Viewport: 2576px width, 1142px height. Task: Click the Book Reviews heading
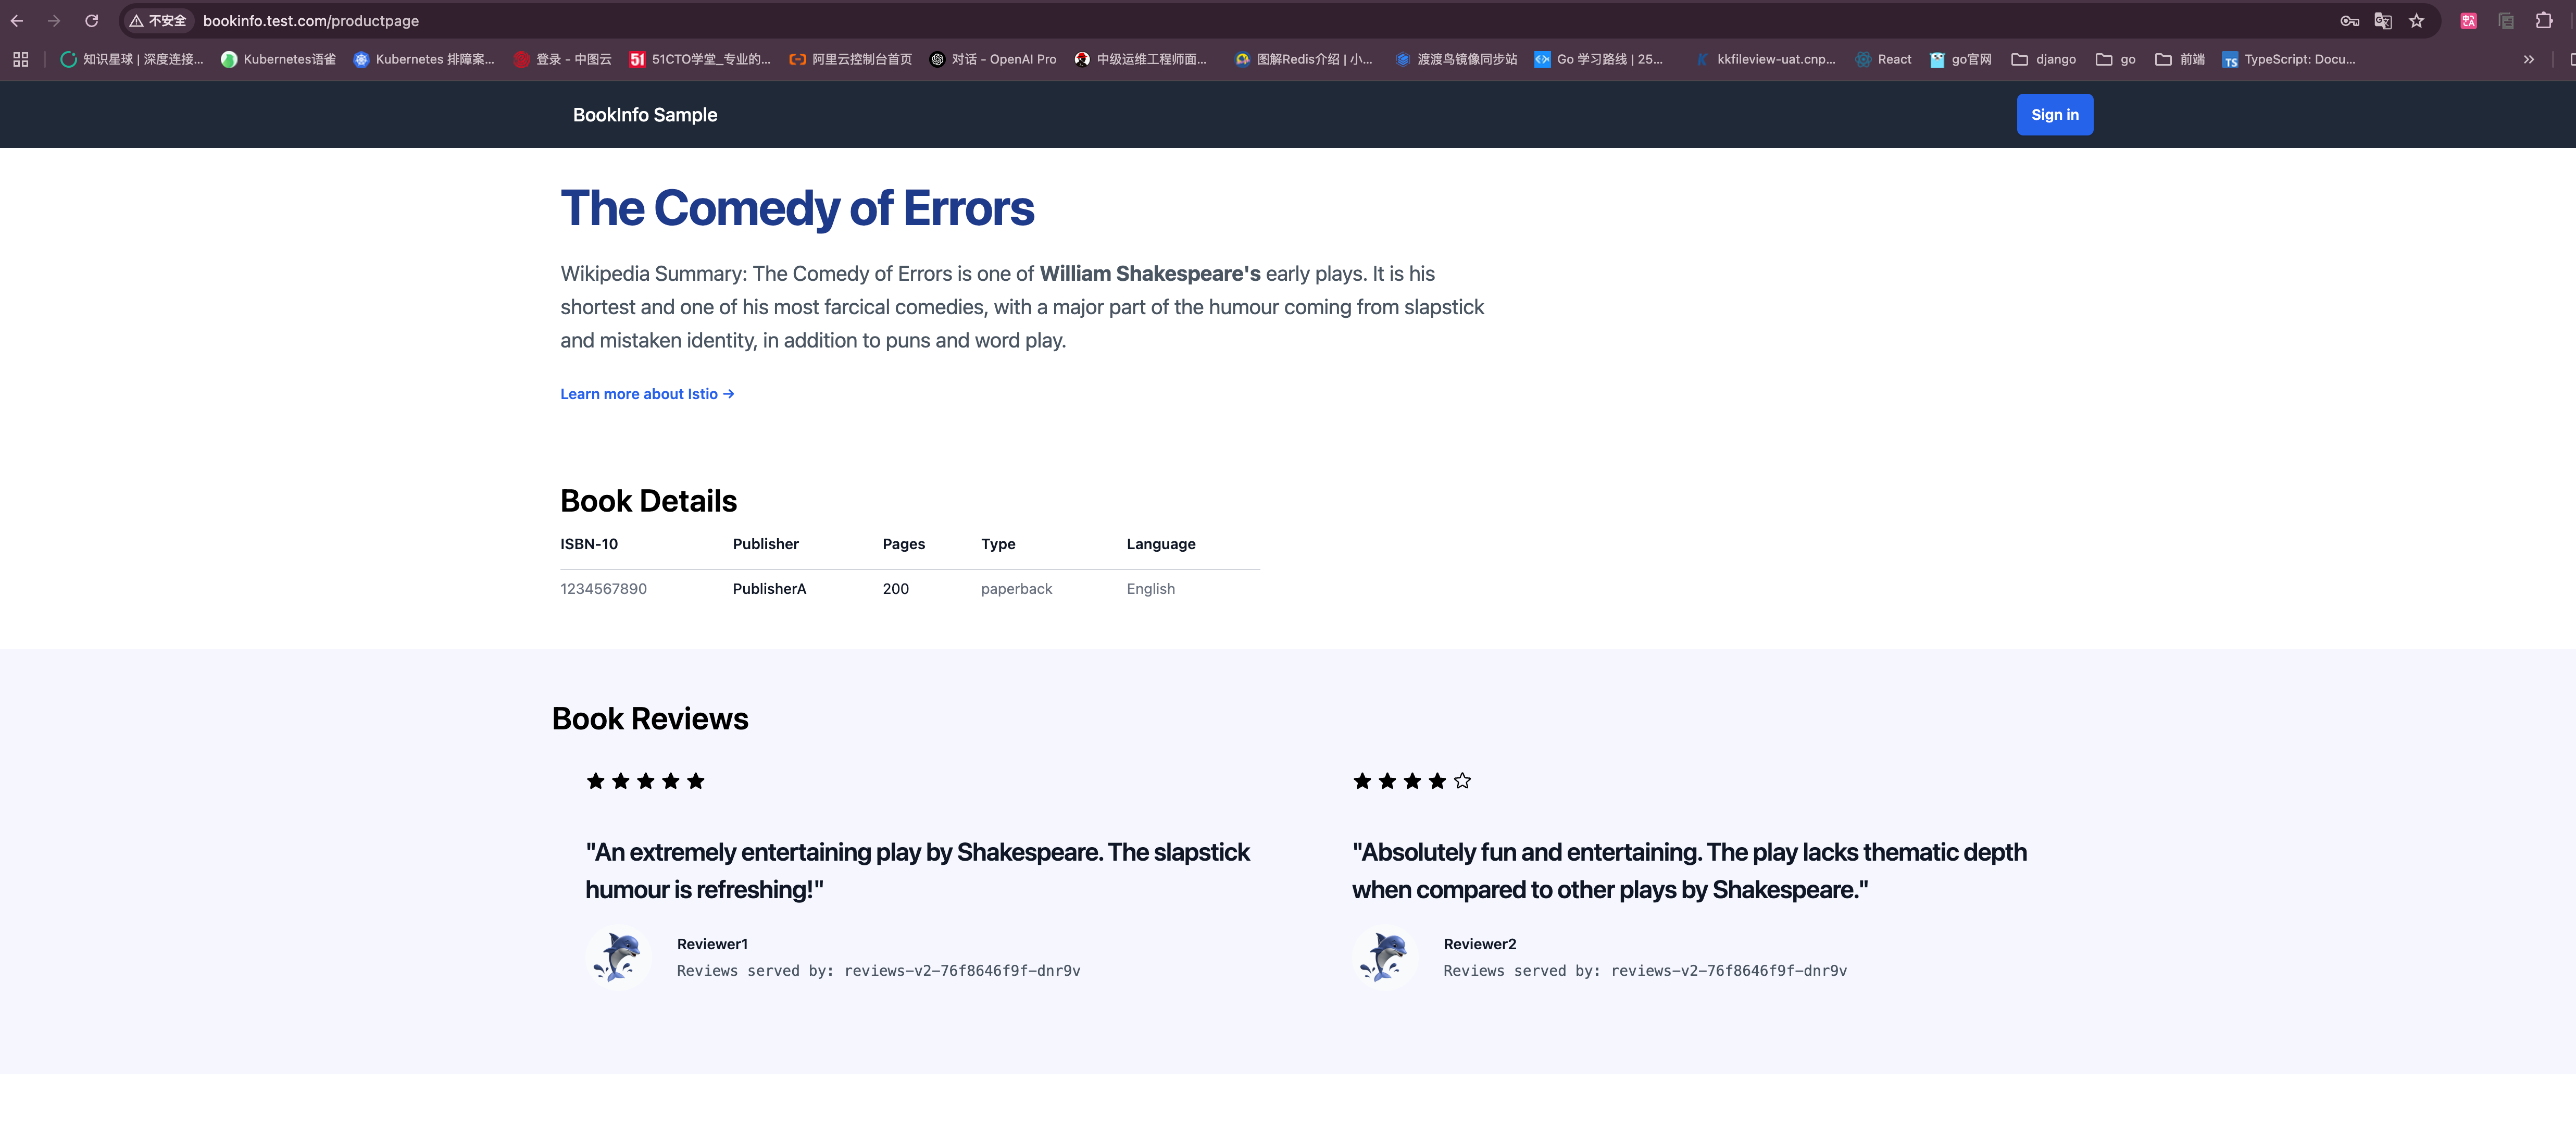650,719
